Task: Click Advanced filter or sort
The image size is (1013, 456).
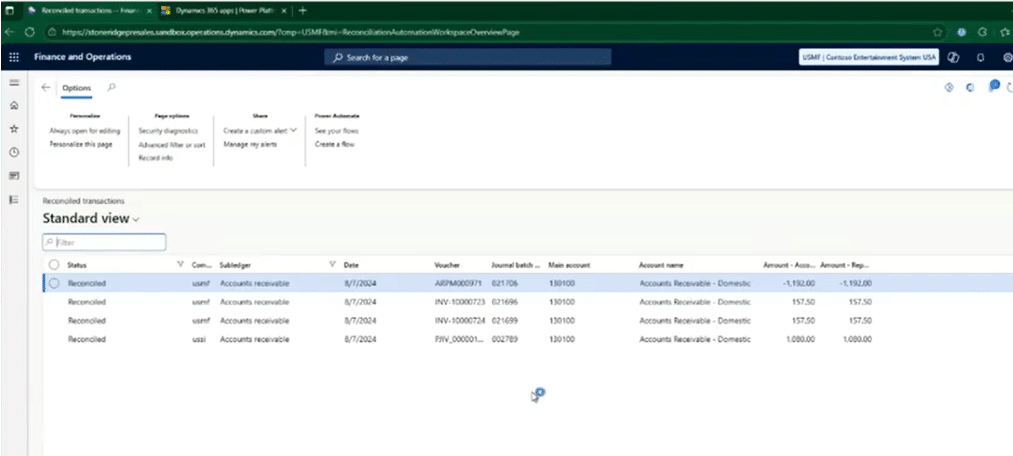Action: [x=172, y=144]
